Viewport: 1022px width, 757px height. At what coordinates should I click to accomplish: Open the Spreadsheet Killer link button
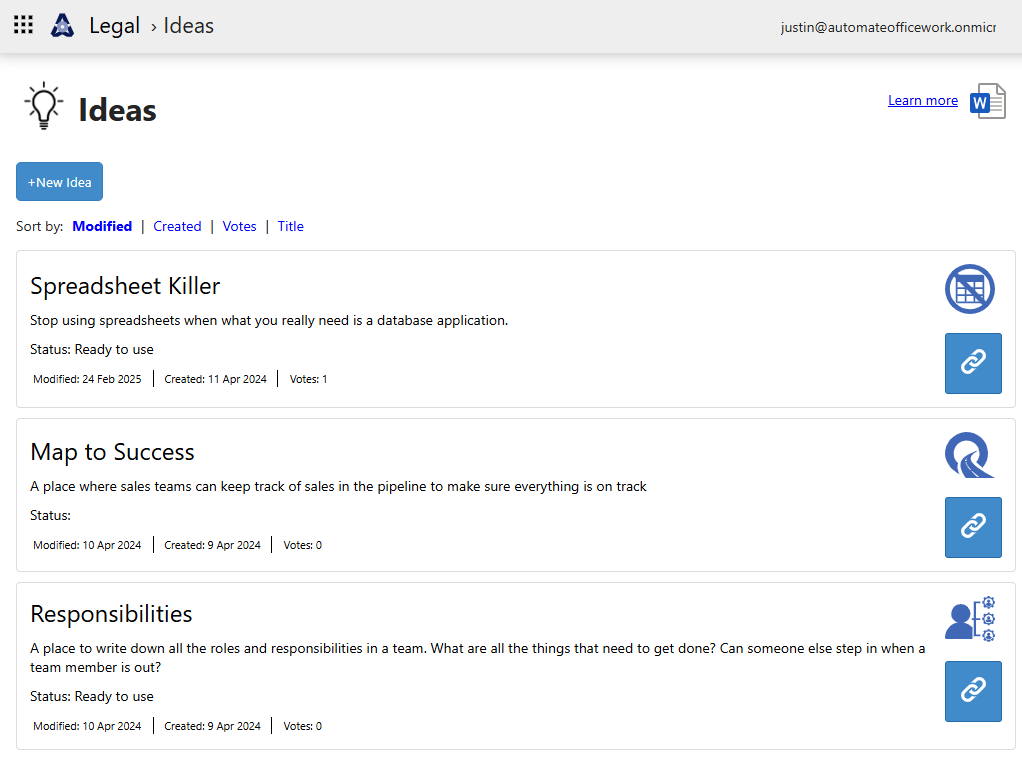click(x=972, y=363)
